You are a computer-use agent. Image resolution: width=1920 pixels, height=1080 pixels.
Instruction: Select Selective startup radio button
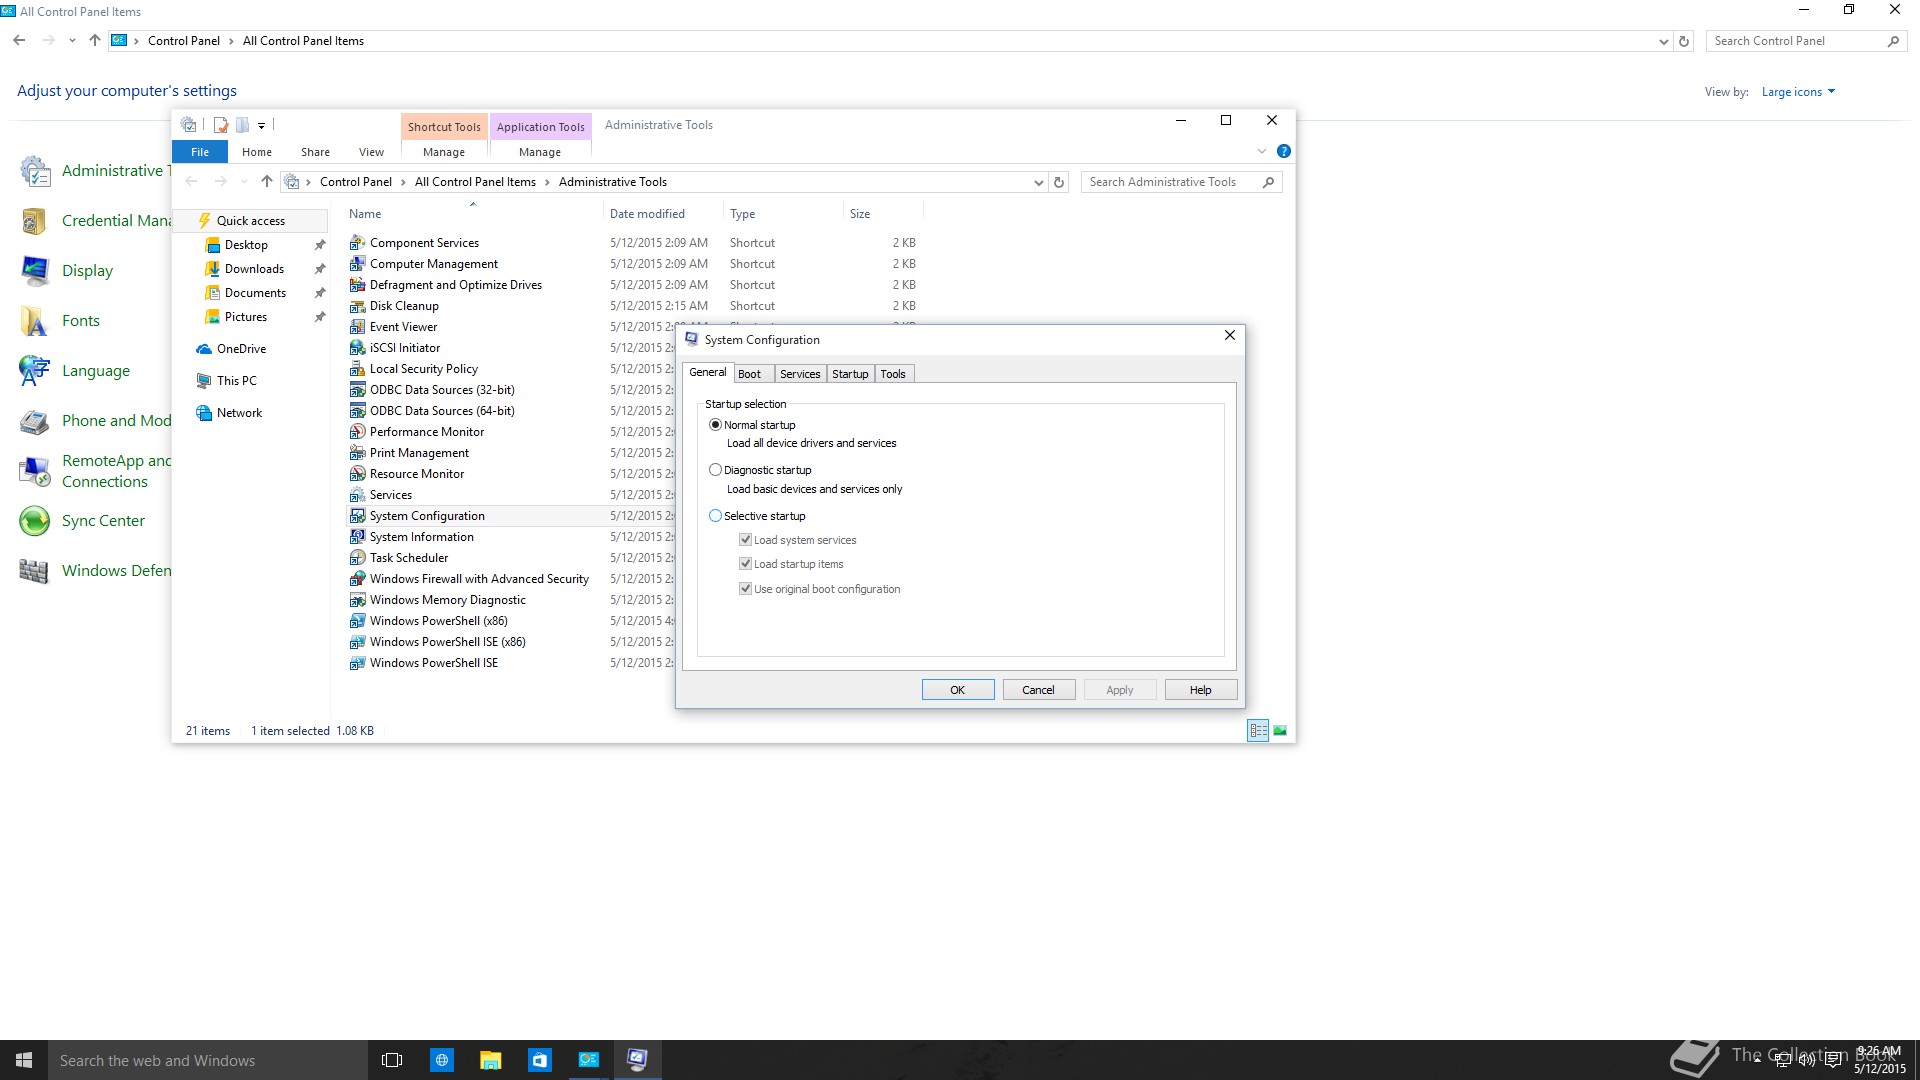coord(715,516)
